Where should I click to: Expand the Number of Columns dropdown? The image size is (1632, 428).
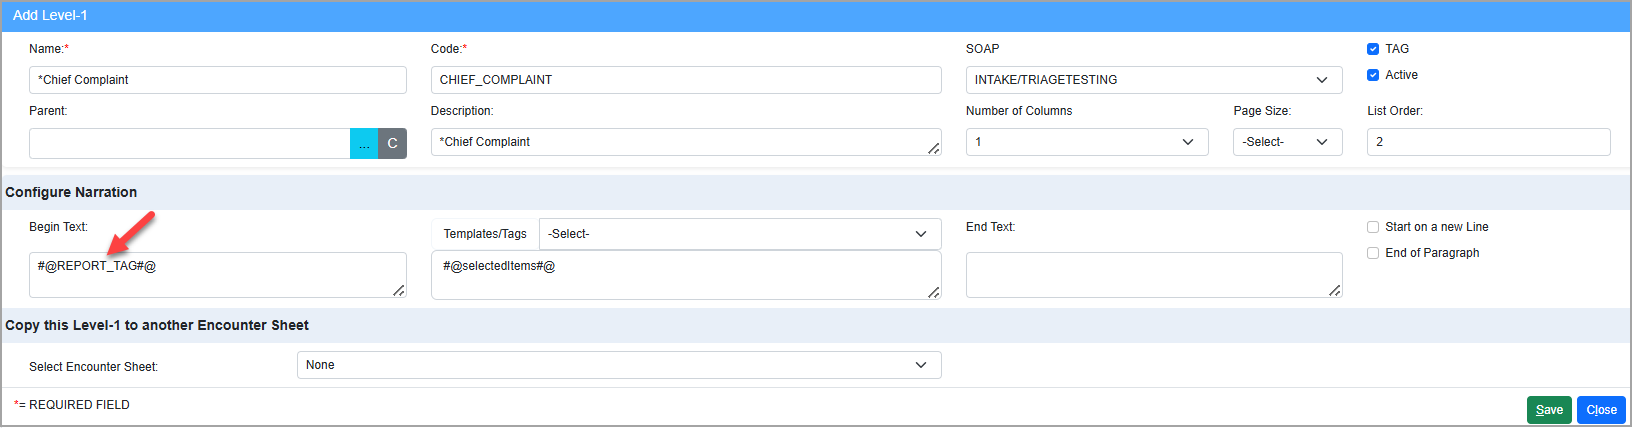click(x=1086, y=142)
